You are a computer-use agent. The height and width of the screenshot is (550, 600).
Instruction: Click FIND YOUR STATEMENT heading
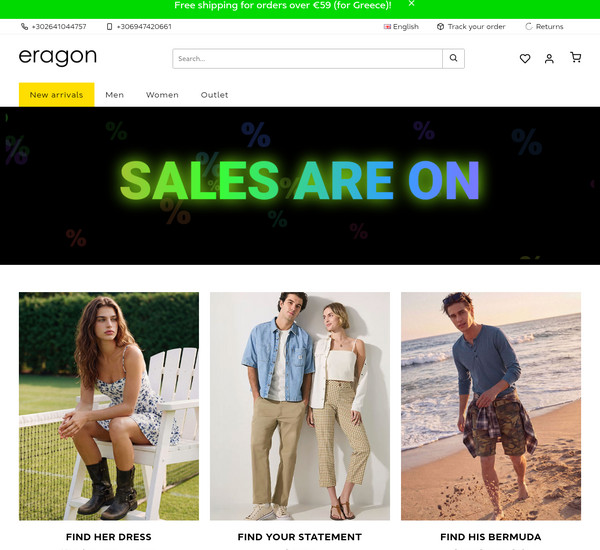tap(300, 537)
